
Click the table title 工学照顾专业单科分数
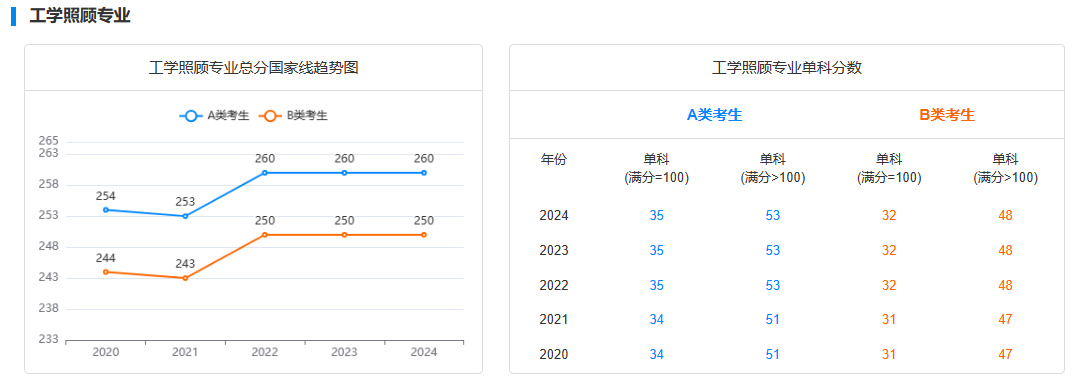pos(787,68)
